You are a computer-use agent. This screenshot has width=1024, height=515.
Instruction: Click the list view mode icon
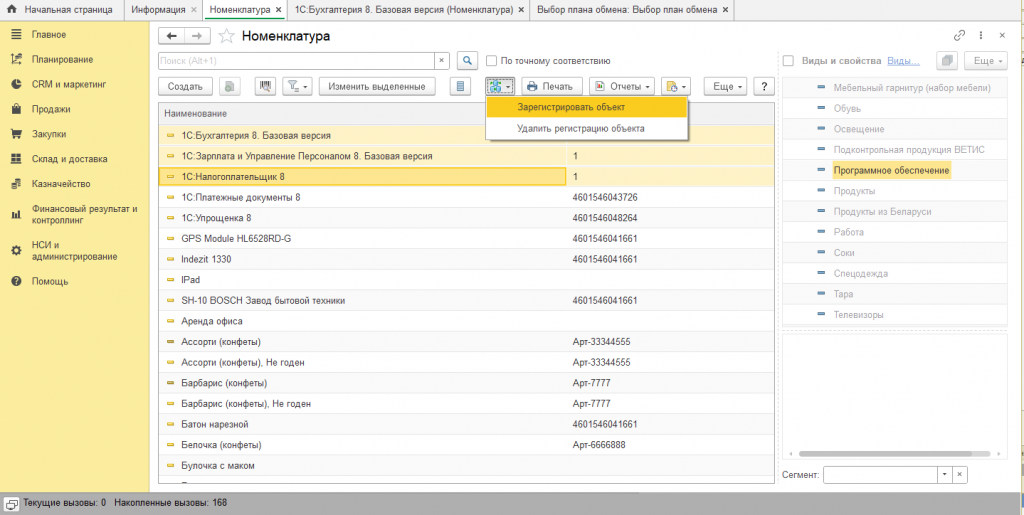[461, 86]
